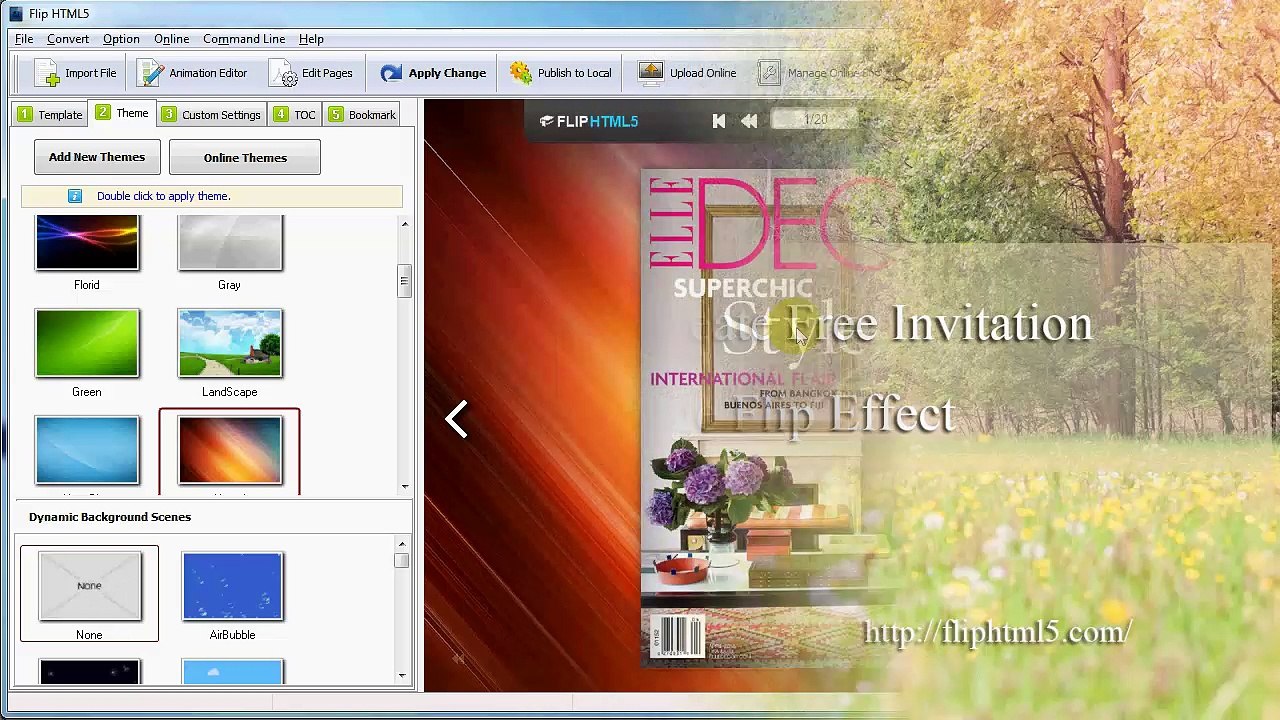Open the Online menu
This screenshot has height=720, width=1280.
[x=172, y=39]
